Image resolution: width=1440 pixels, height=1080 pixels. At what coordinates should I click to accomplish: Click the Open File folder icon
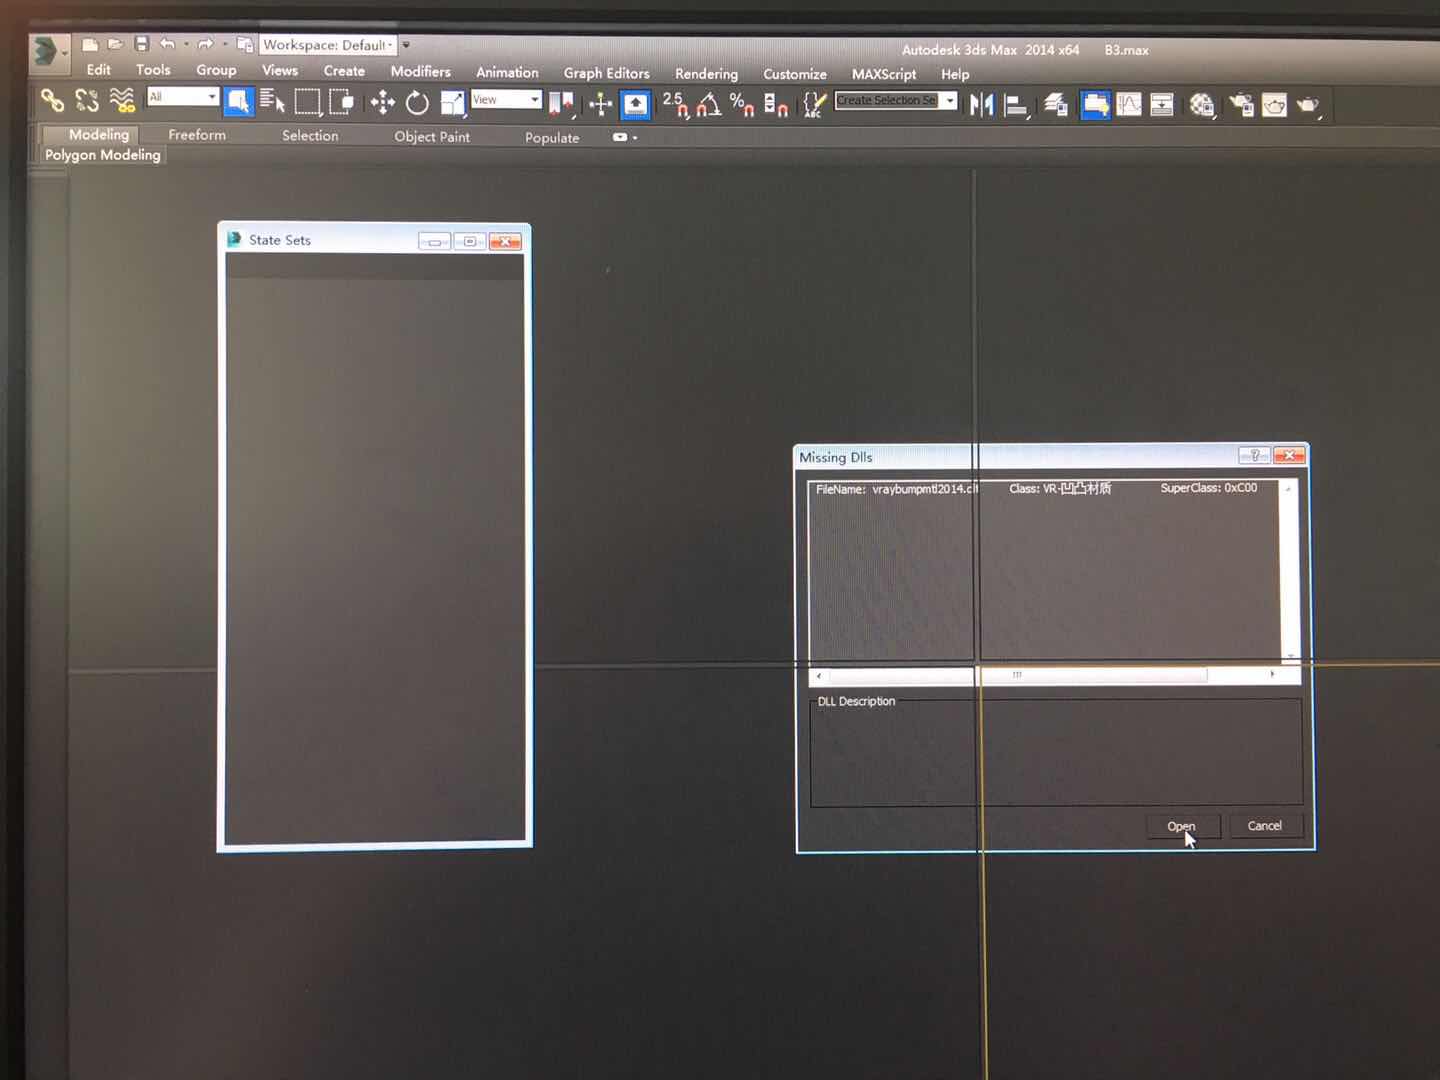(115, 44)
